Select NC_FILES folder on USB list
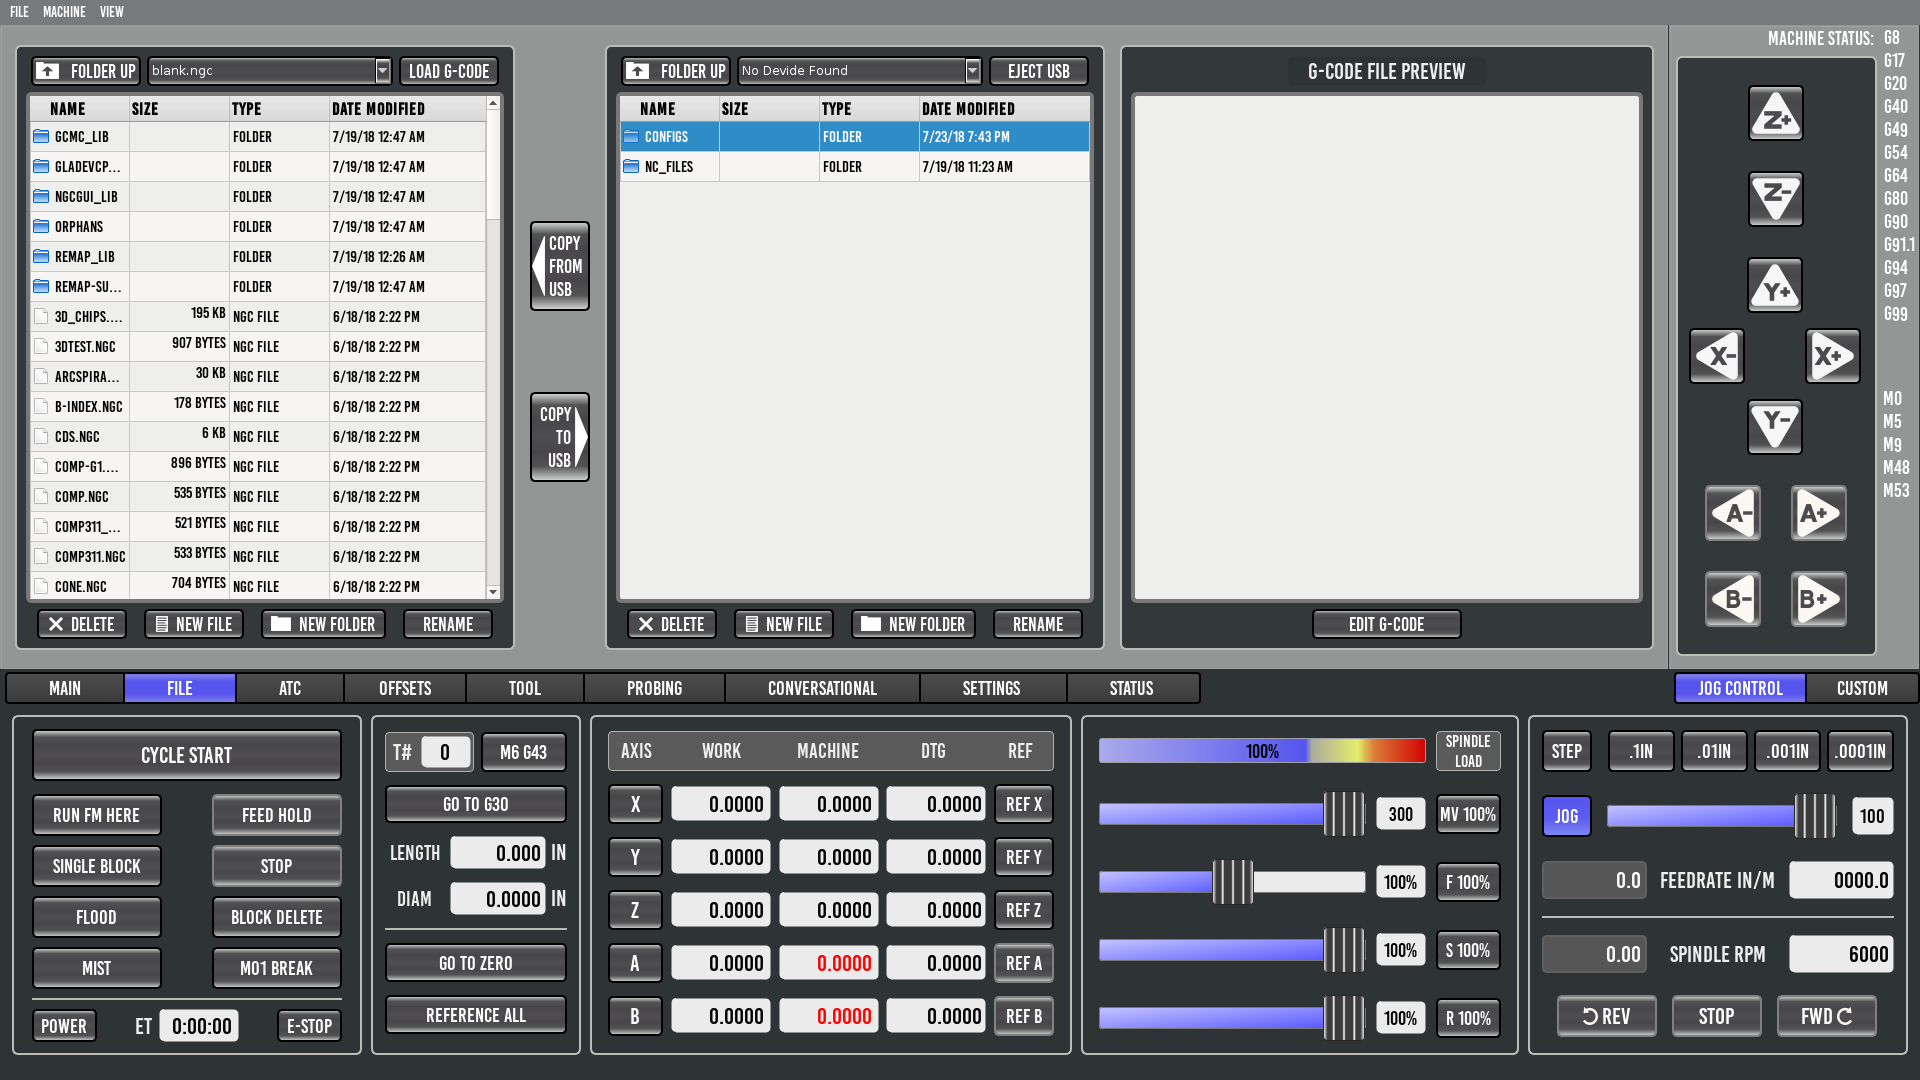Viewport: 1920px width, 1080px height. pyautogui.click(x=854, y=167)
